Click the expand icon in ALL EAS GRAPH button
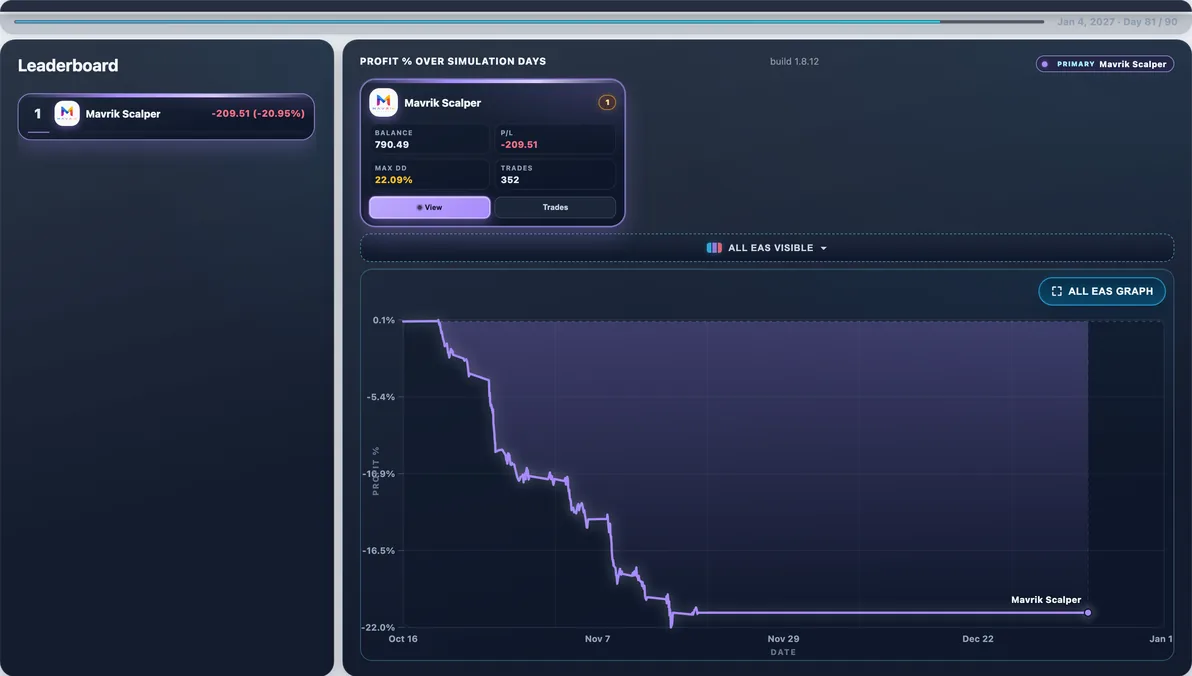This screenshot has width=1192, height=676. point(1056,291)
